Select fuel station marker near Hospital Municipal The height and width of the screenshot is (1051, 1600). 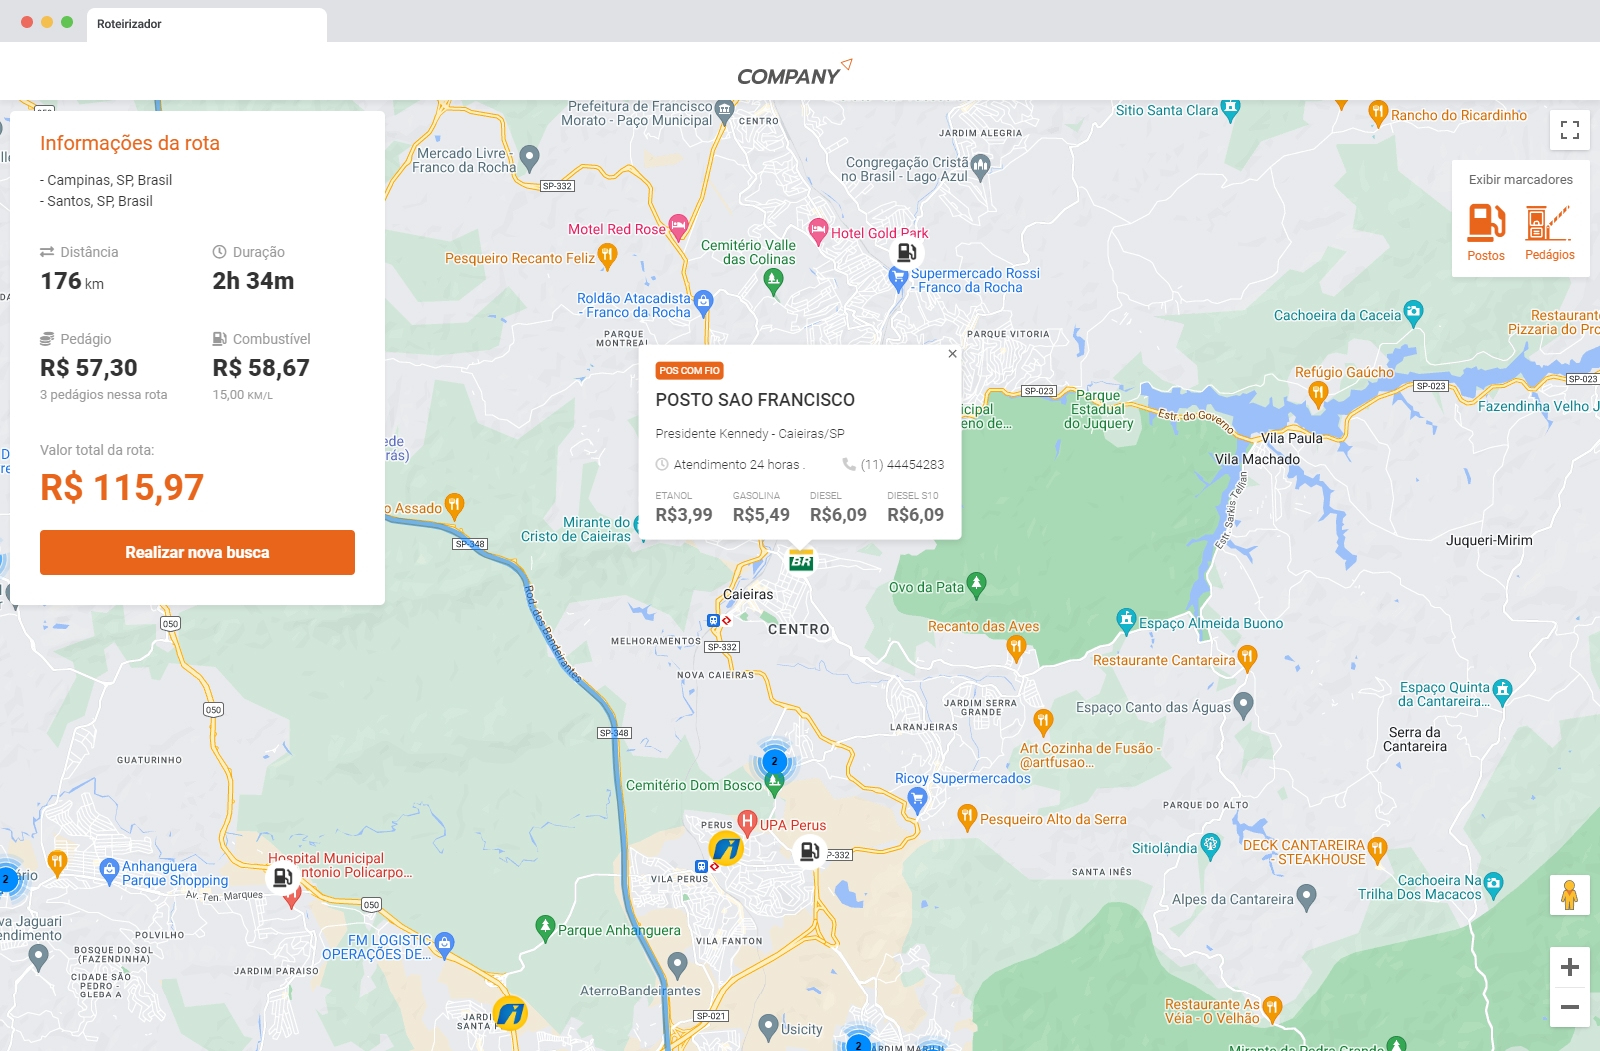coord(283,877)
